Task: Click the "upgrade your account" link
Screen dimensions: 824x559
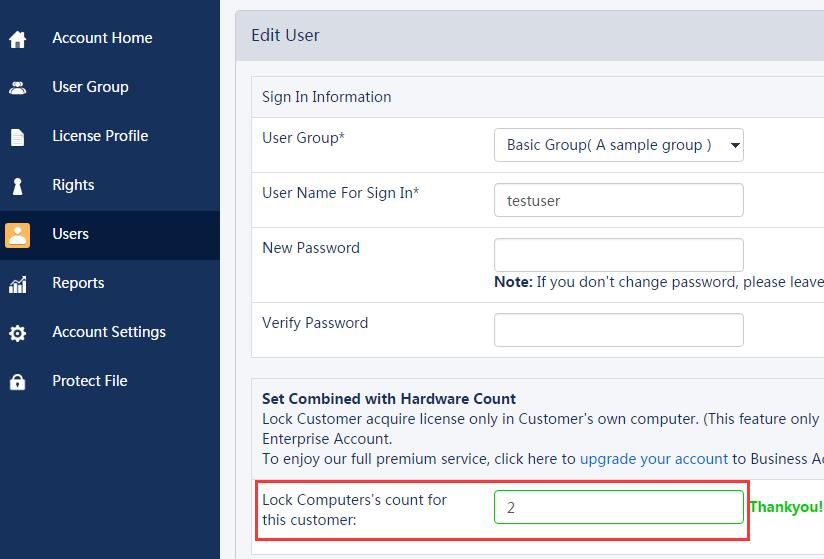Action: tap(654, 459)
